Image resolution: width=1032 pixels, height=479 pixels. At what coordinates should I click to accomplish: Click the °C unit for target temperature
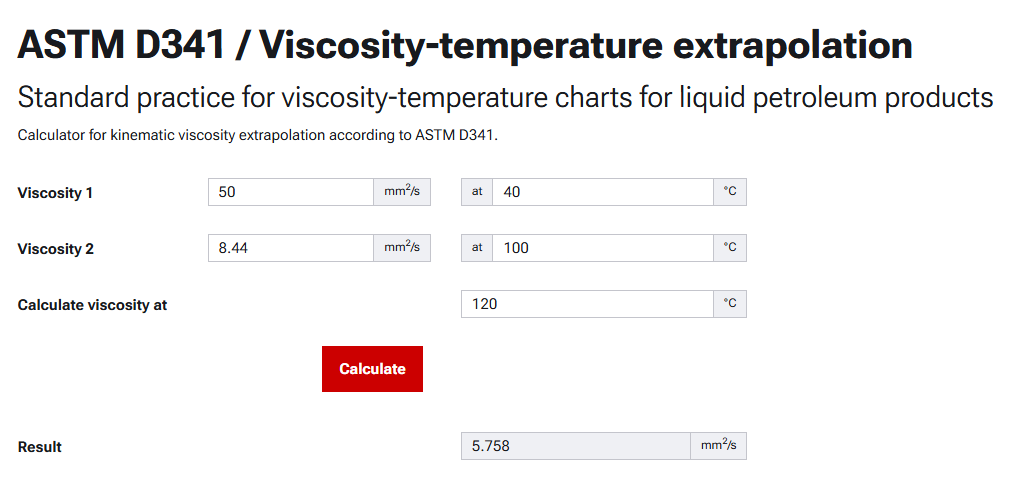(730, 304)
